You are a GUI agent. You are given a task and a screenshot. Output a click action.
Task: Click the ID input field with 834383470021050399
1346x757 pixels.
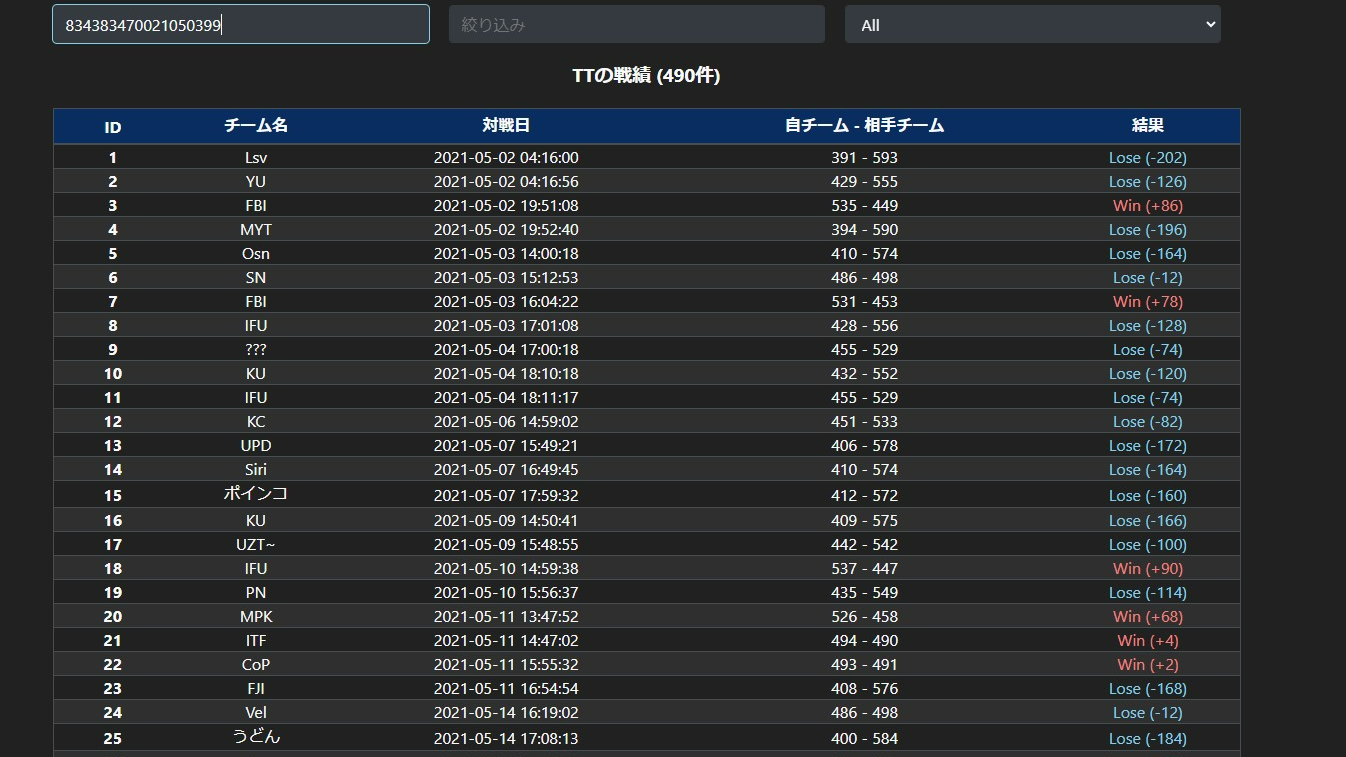pyautogui.click(x=241, y=24)
